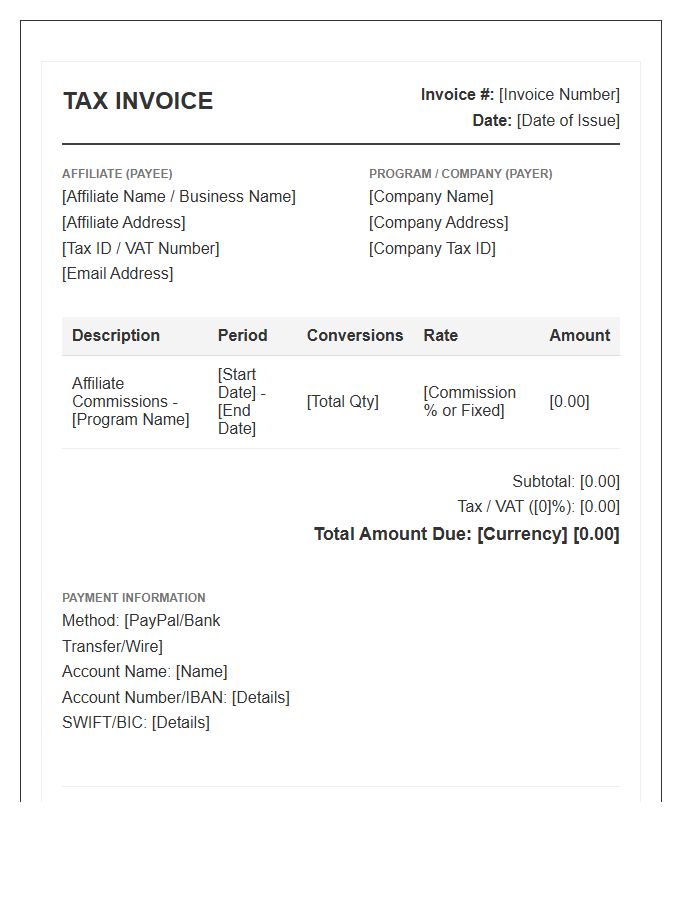Click the SWIFT/BIC: [Details] line
The image size is (700, 900).
pyautogui.click(x=136, y=723)
